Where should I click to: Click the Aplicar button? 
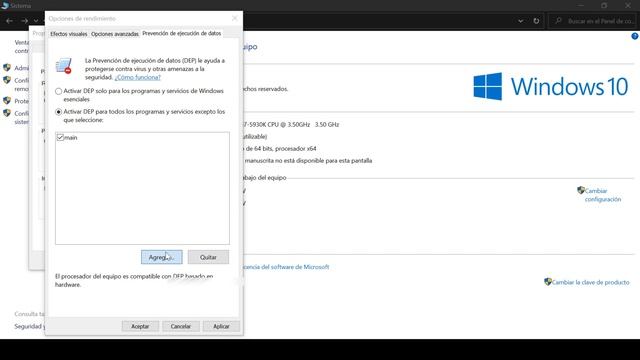coord(221,326)
